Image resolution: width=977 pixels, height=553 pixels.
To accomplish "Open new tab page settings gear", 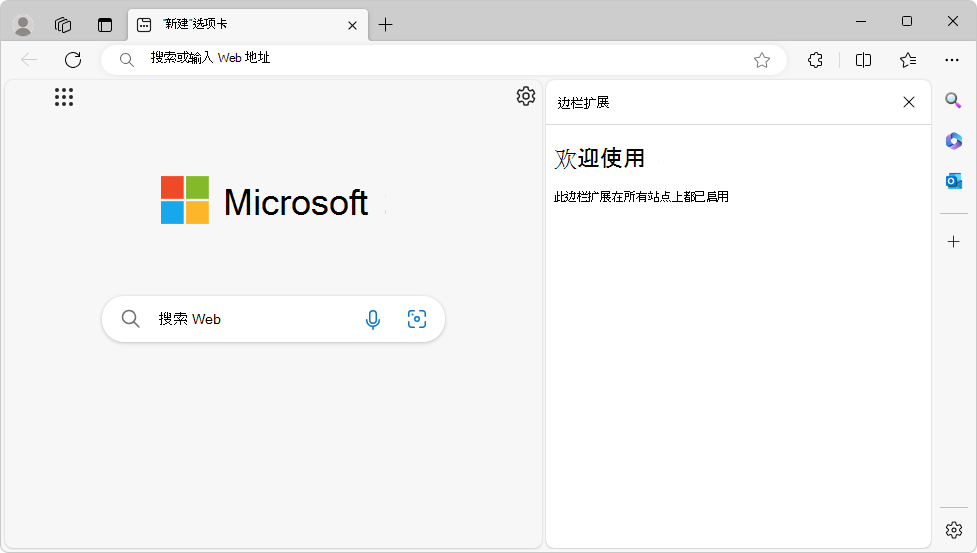I will [x=526, y=96].
